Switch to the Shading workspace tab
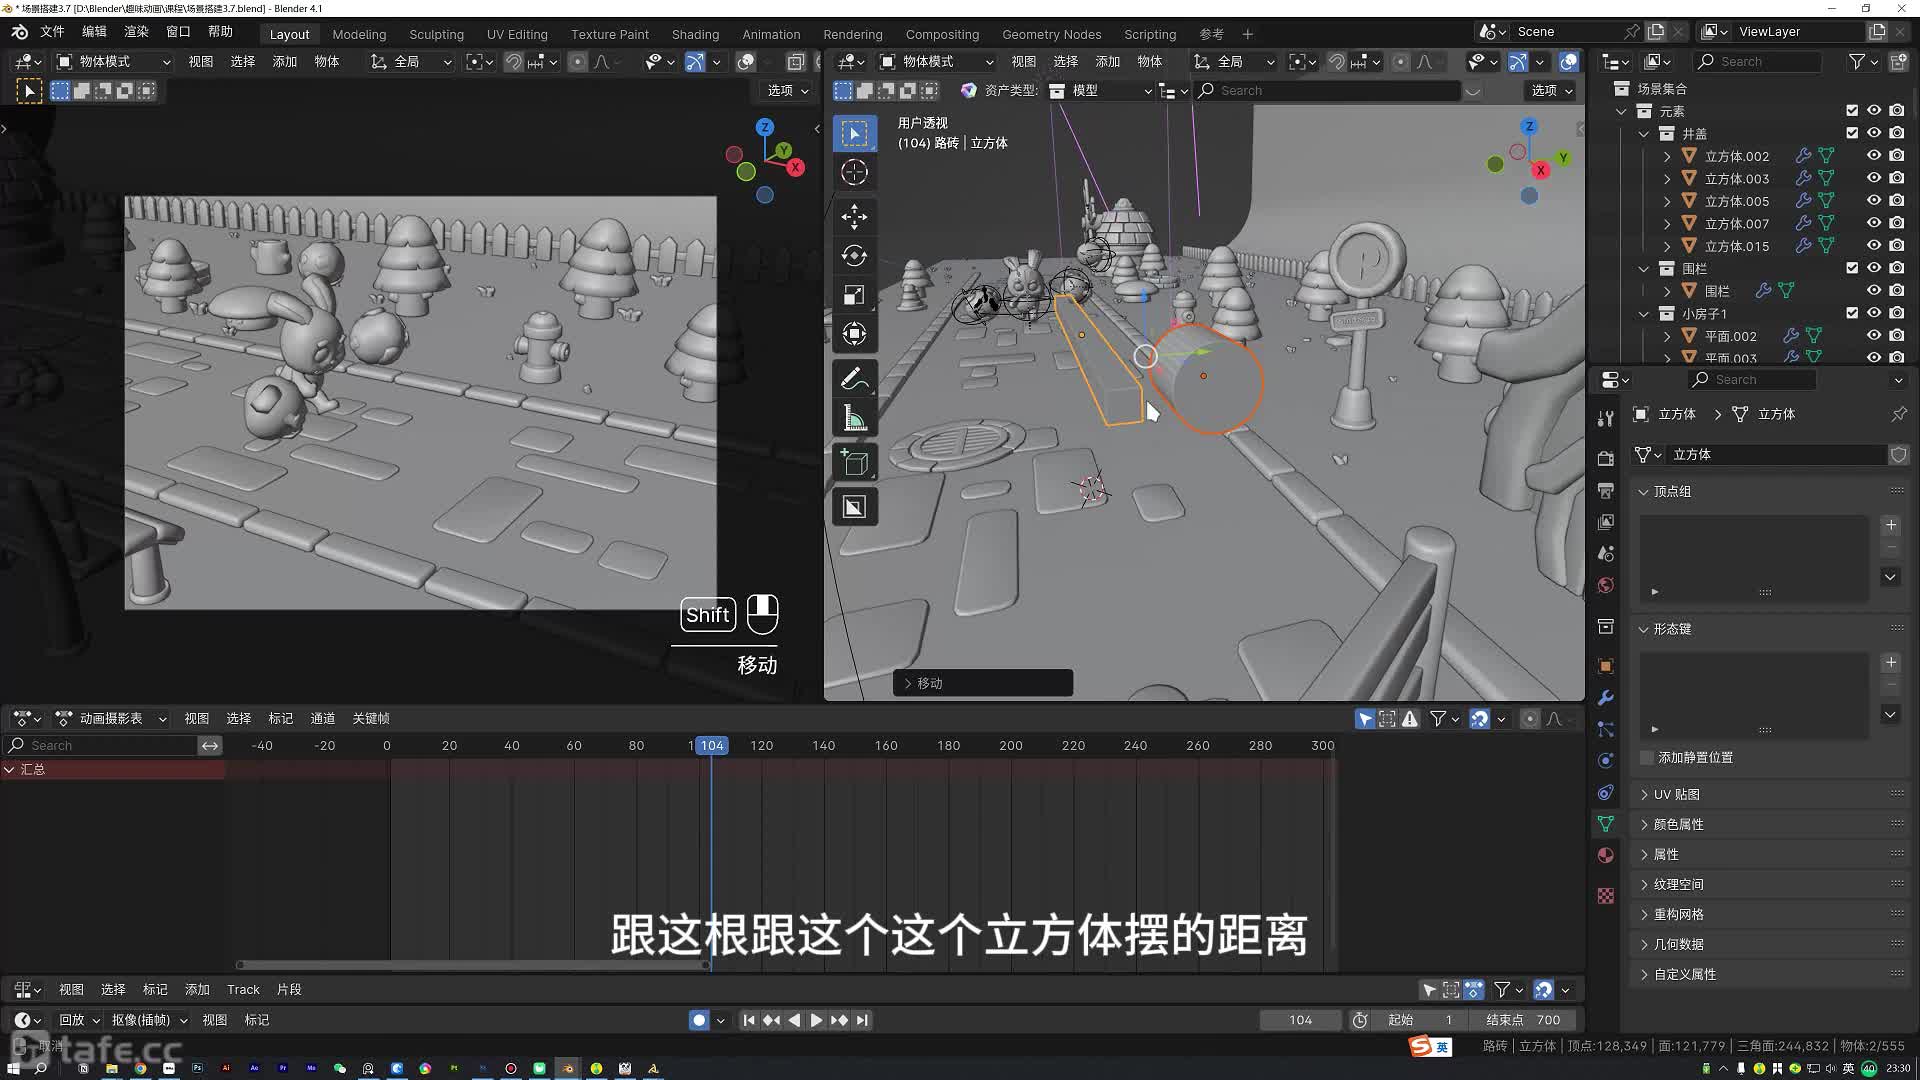The width and height of the screenshot is (1920, 1080). pyautogui.click(x=695, y=34)
